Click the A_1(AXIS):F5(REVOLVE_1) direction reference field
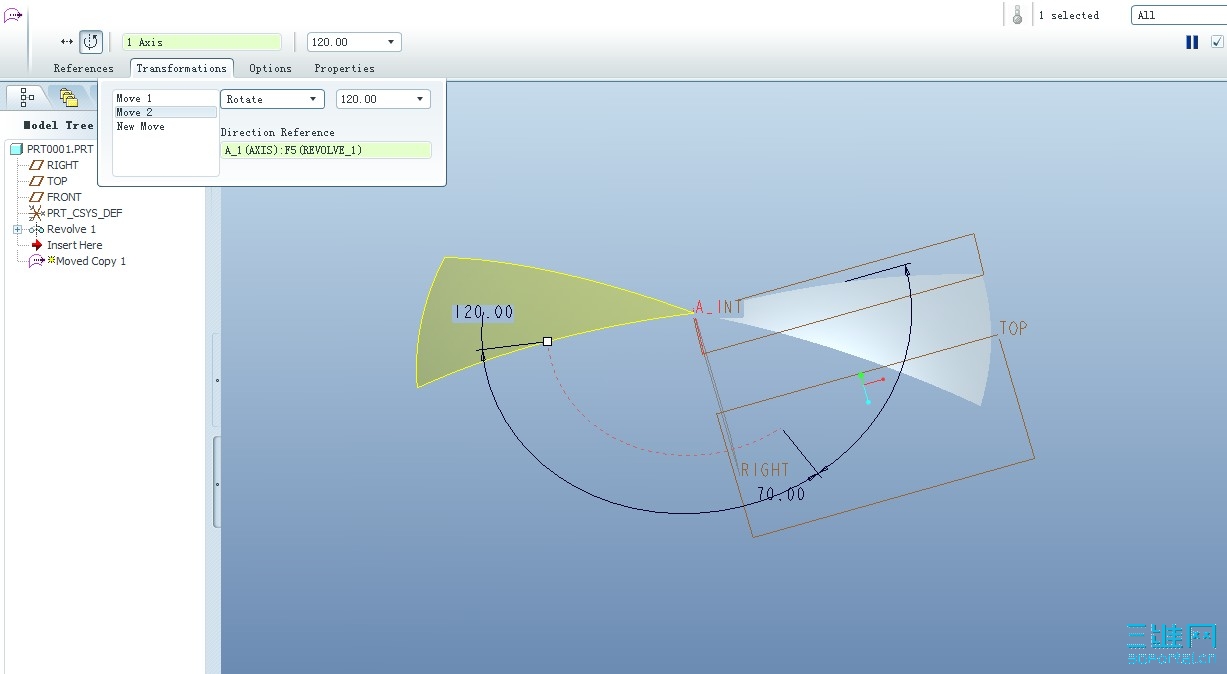This screenshot has width=1227, height=674. [x=326, y=150]
